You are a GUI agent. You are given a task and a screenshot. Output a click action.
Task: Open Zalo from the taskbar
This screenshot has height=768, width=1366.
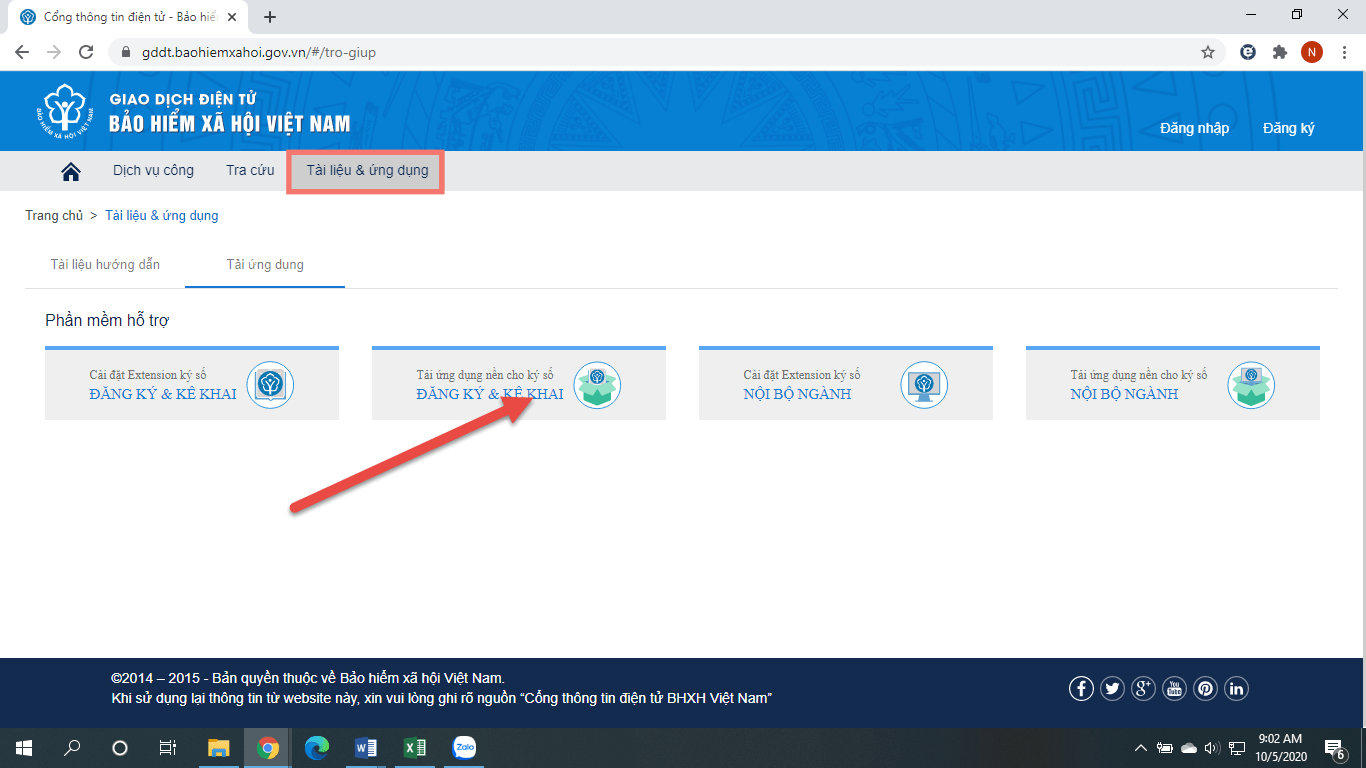(464, 747)
